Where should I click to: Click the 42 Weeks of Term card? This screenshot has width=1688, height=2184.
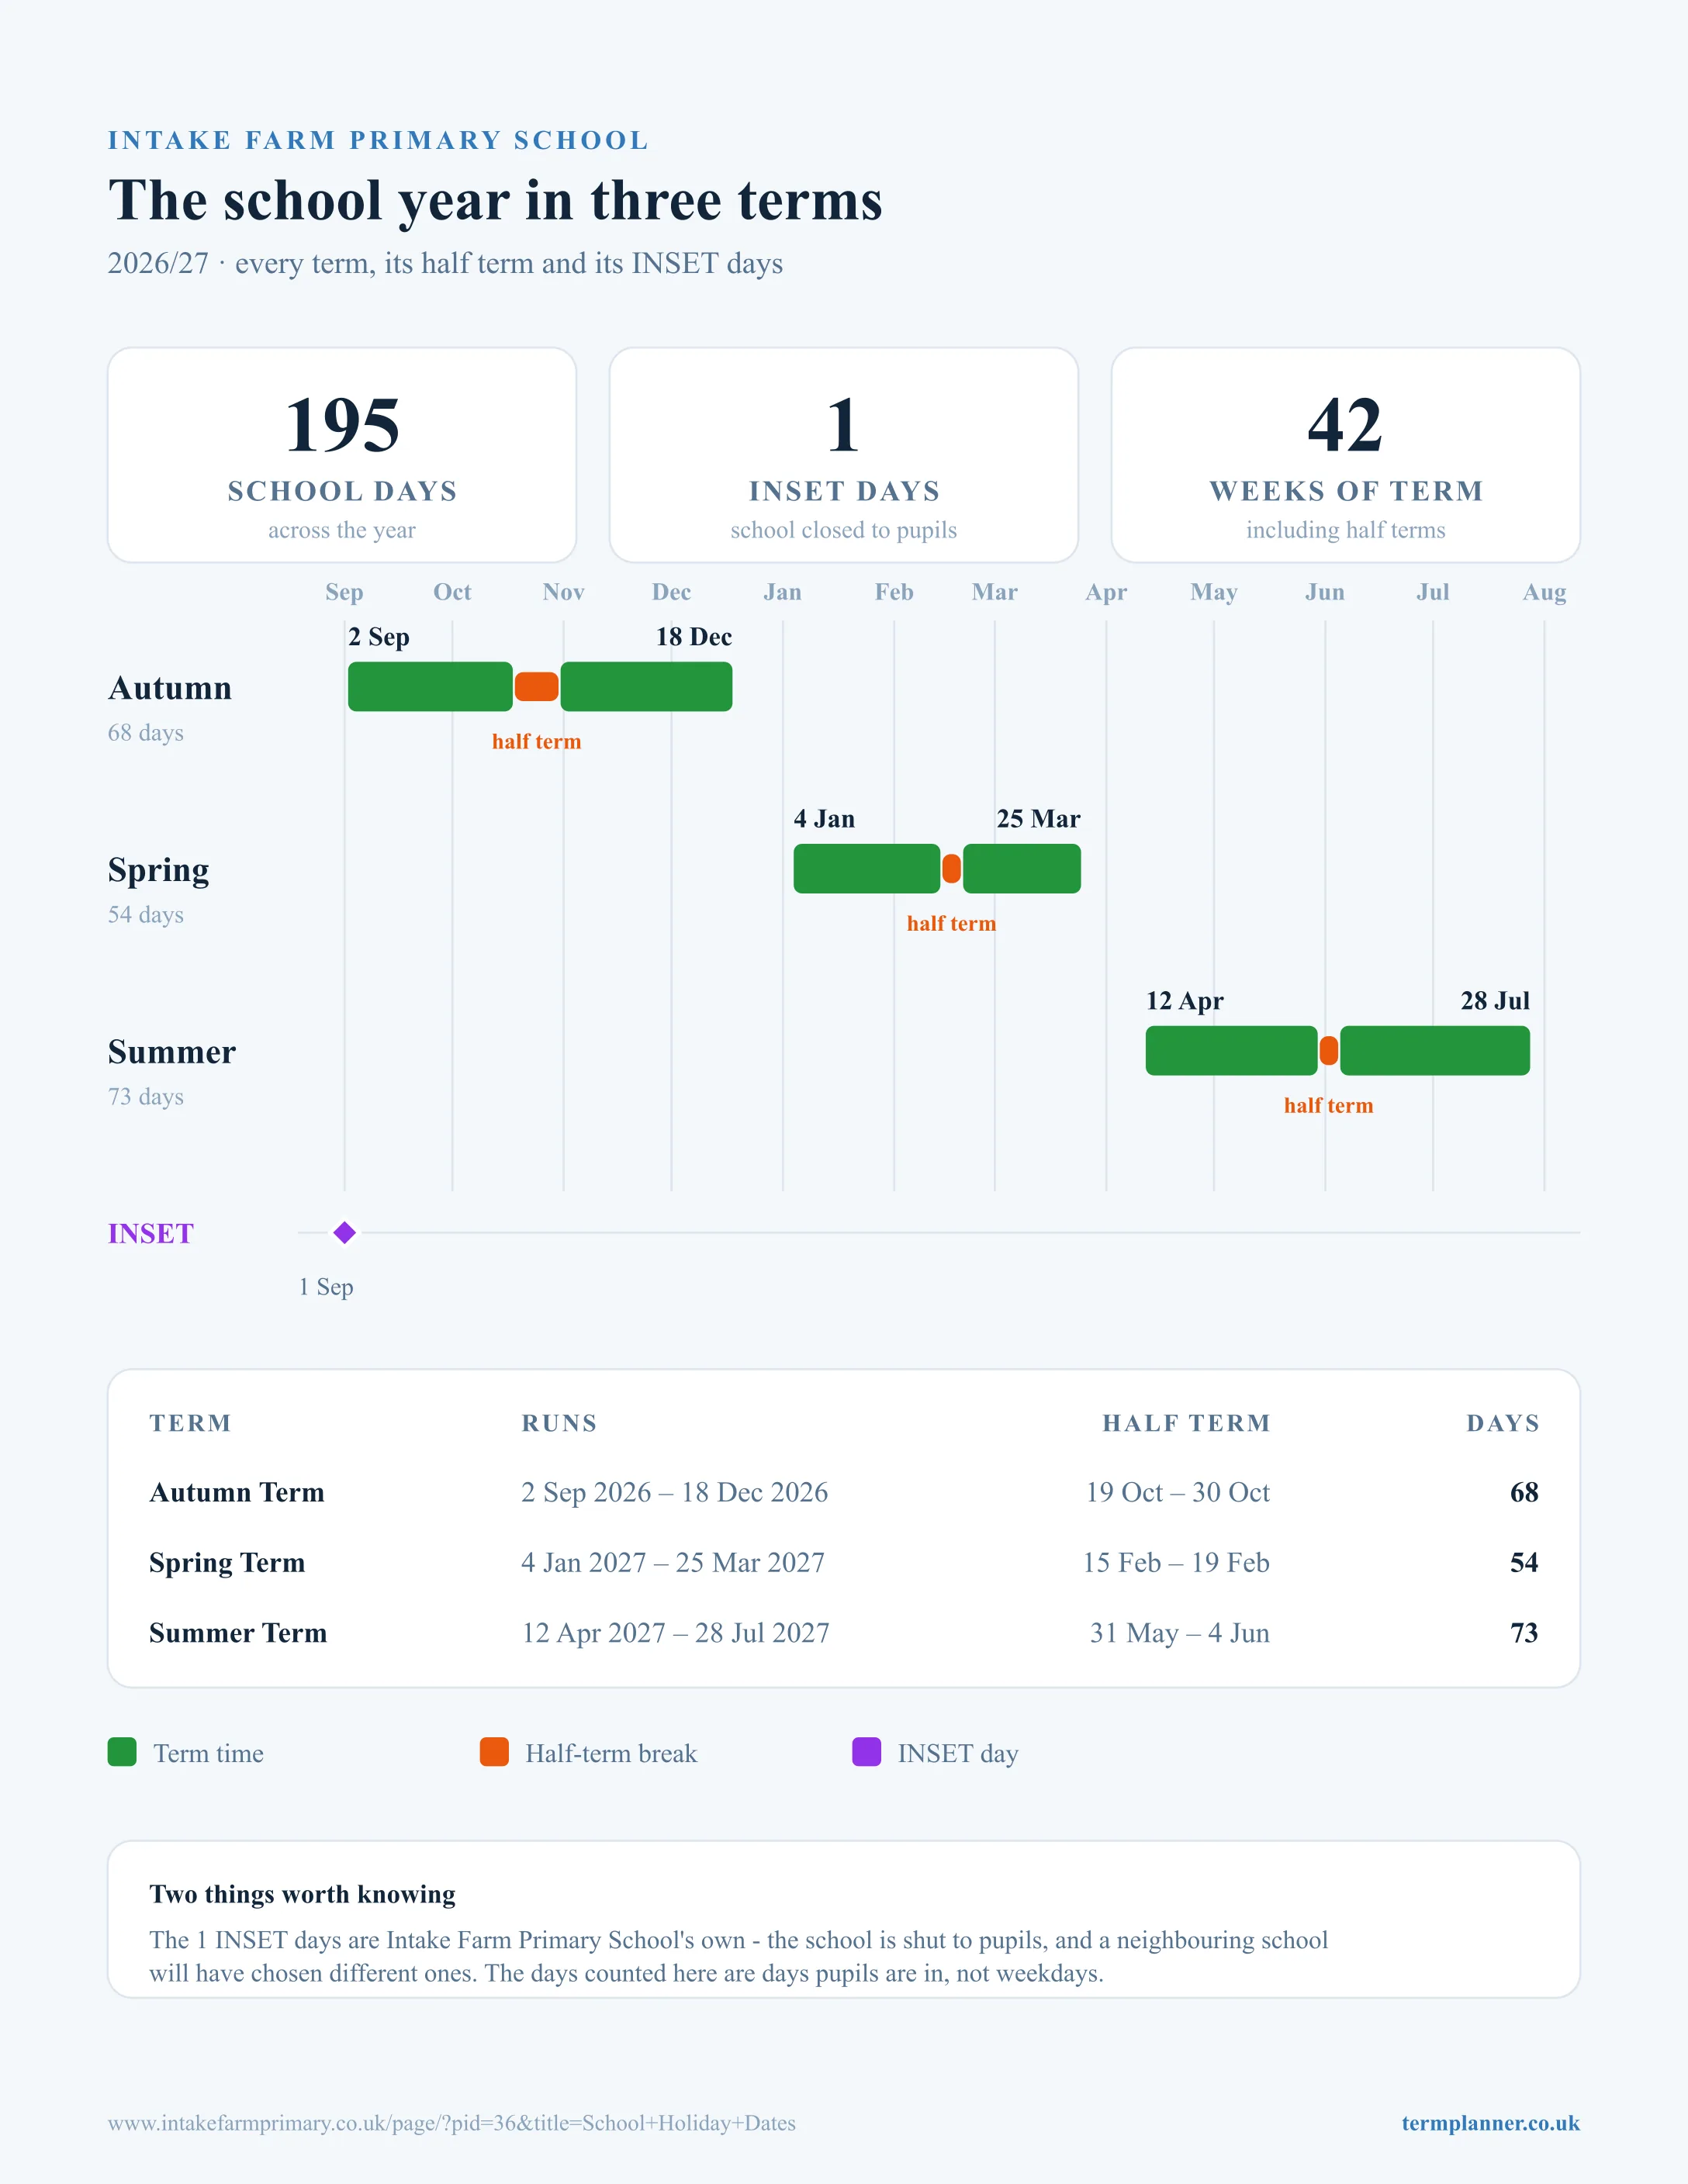click(x=1345, y=455)
